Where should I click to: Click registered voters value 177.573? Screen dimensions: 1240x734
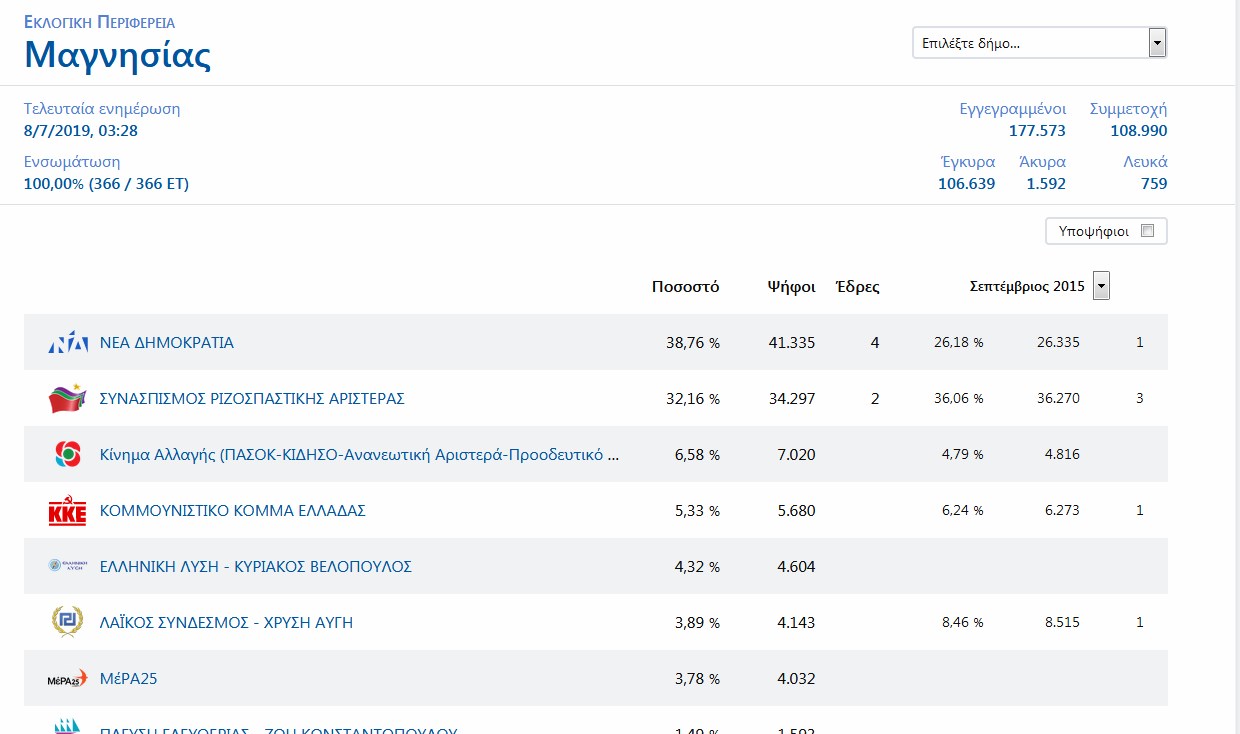click(x=1037, y=131)
